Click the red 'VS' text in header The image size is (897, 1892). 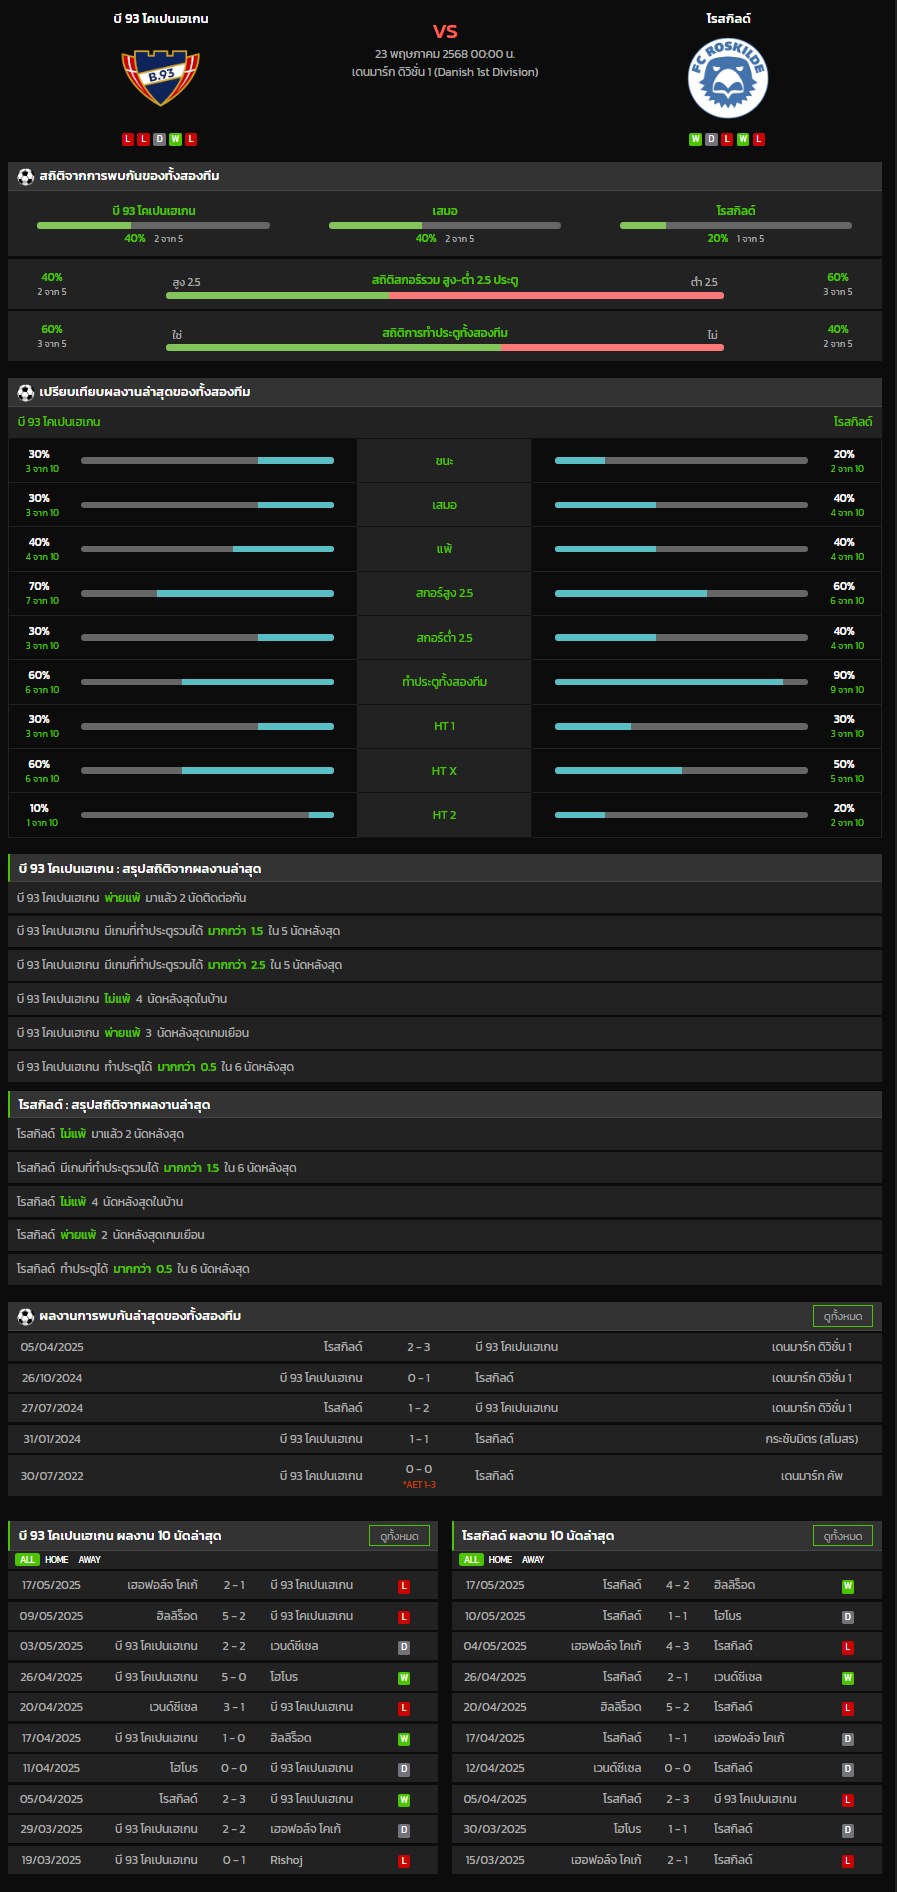tap(445, 31)
